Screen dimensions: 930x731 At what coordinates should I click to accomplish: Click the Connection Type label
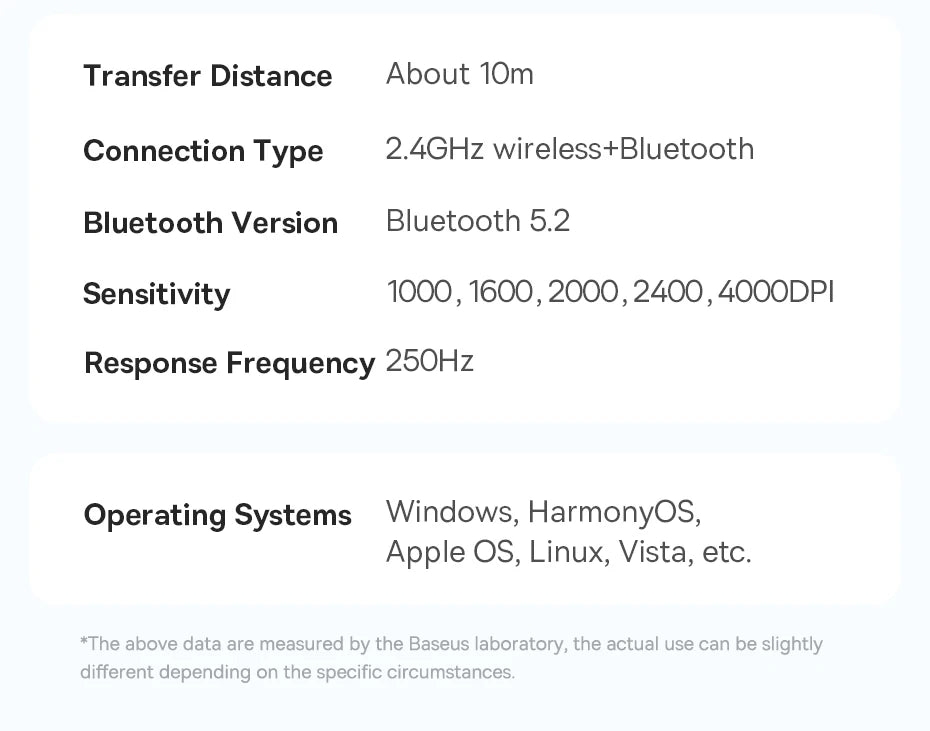point(203,151)
